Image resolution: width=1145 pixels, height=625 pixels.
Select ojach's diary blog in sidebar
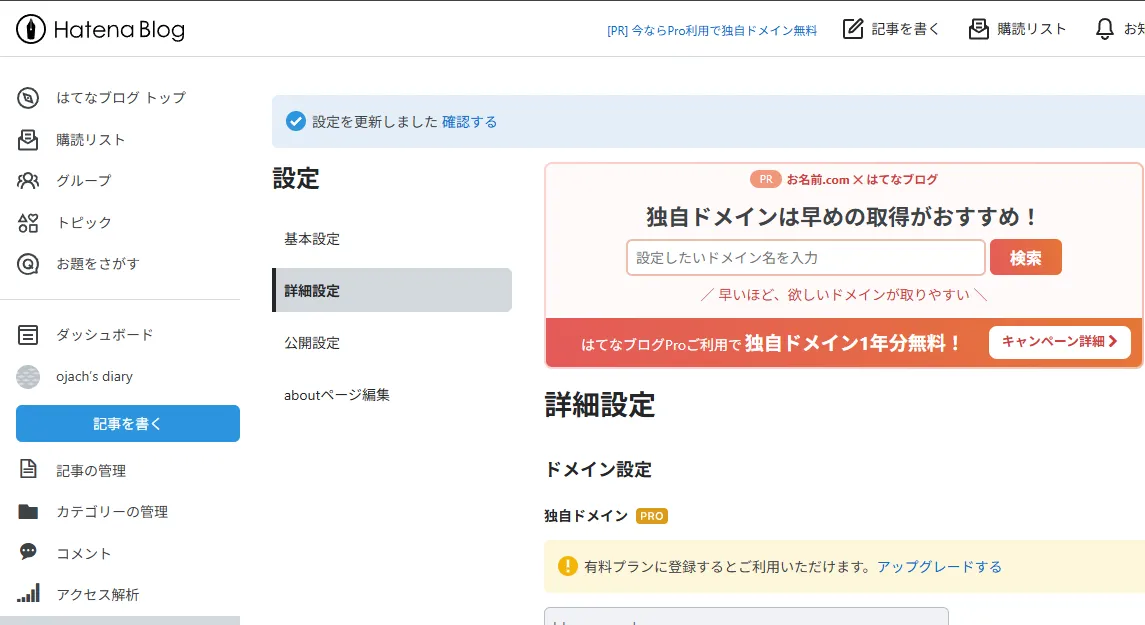[x=94, y=377]
